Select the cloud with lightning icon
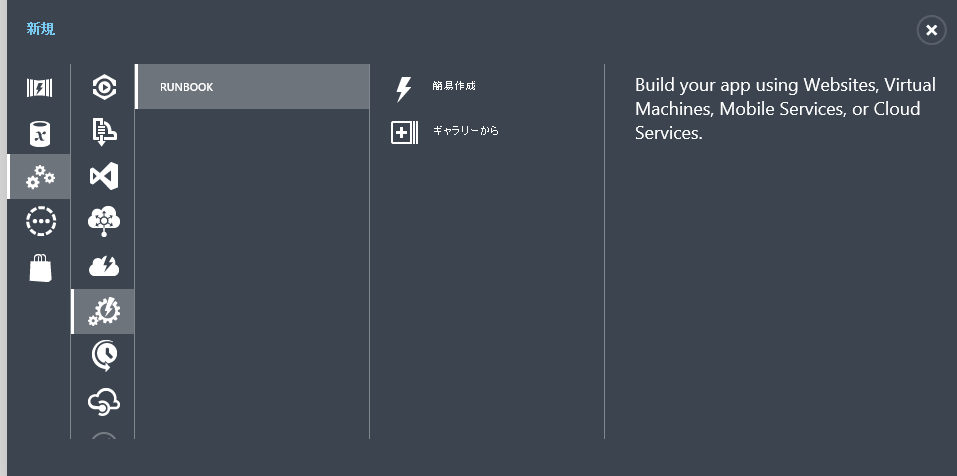Screen dimensions: 957x476 pos(103,266)
